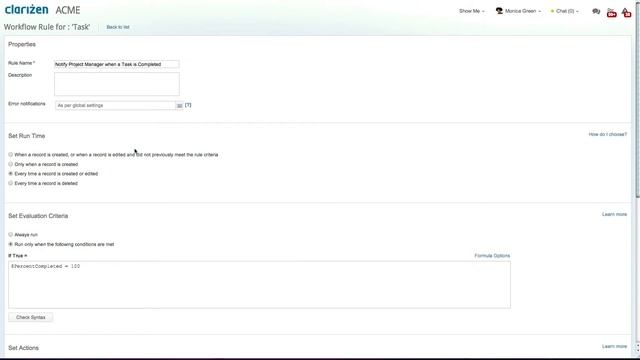Select 'When a record is created, or edited' radio
Screen dimensions: 640x360
(11, 155)
